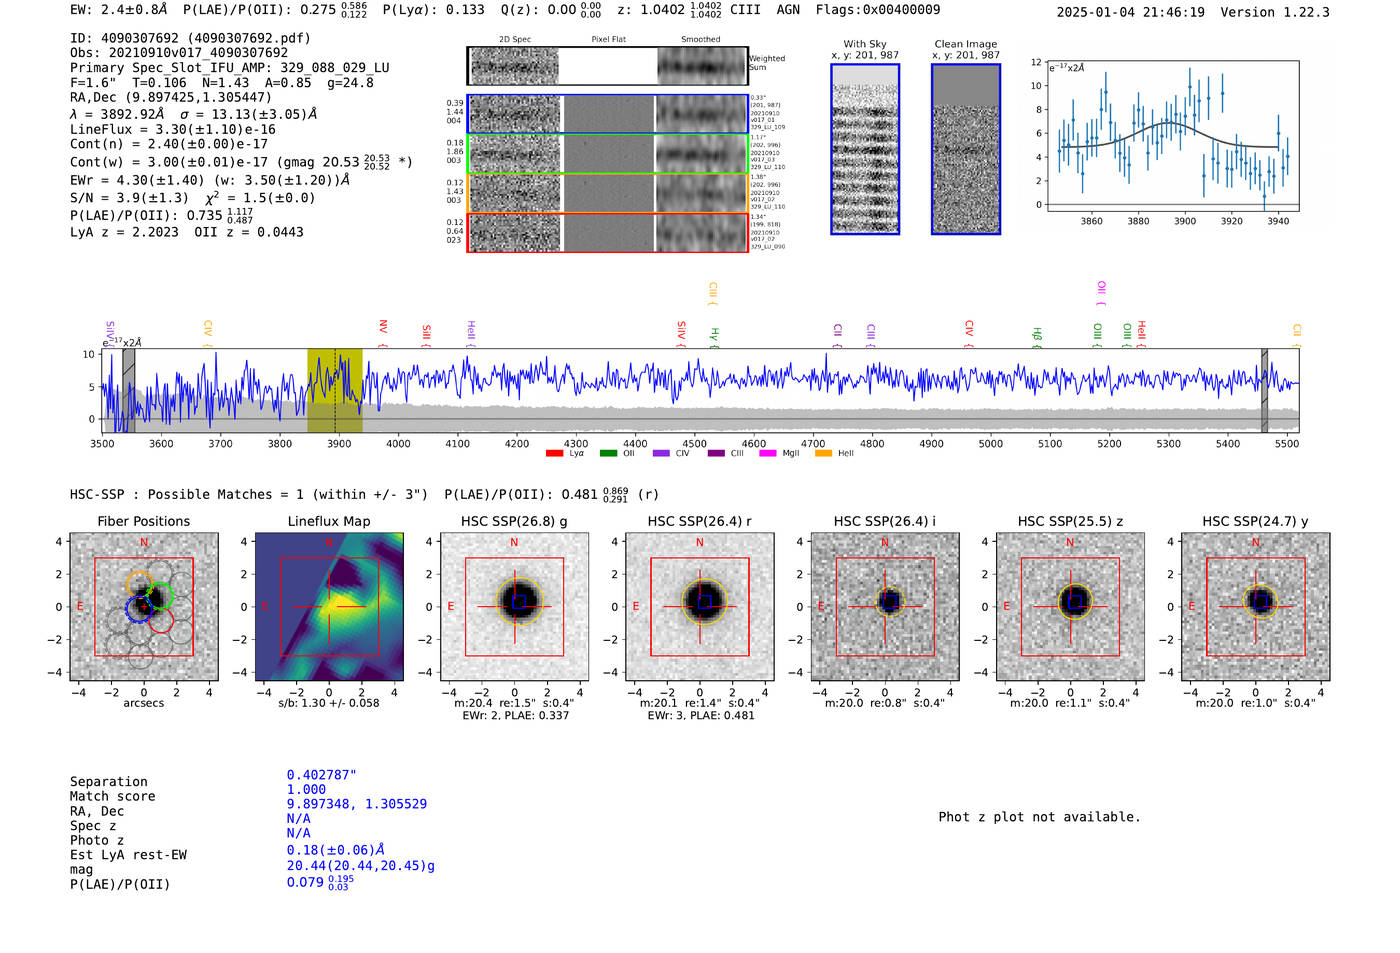Open the Lineflux Map image
The width and height of the screenshot is (1400, 953).
(x=329, y=607)
